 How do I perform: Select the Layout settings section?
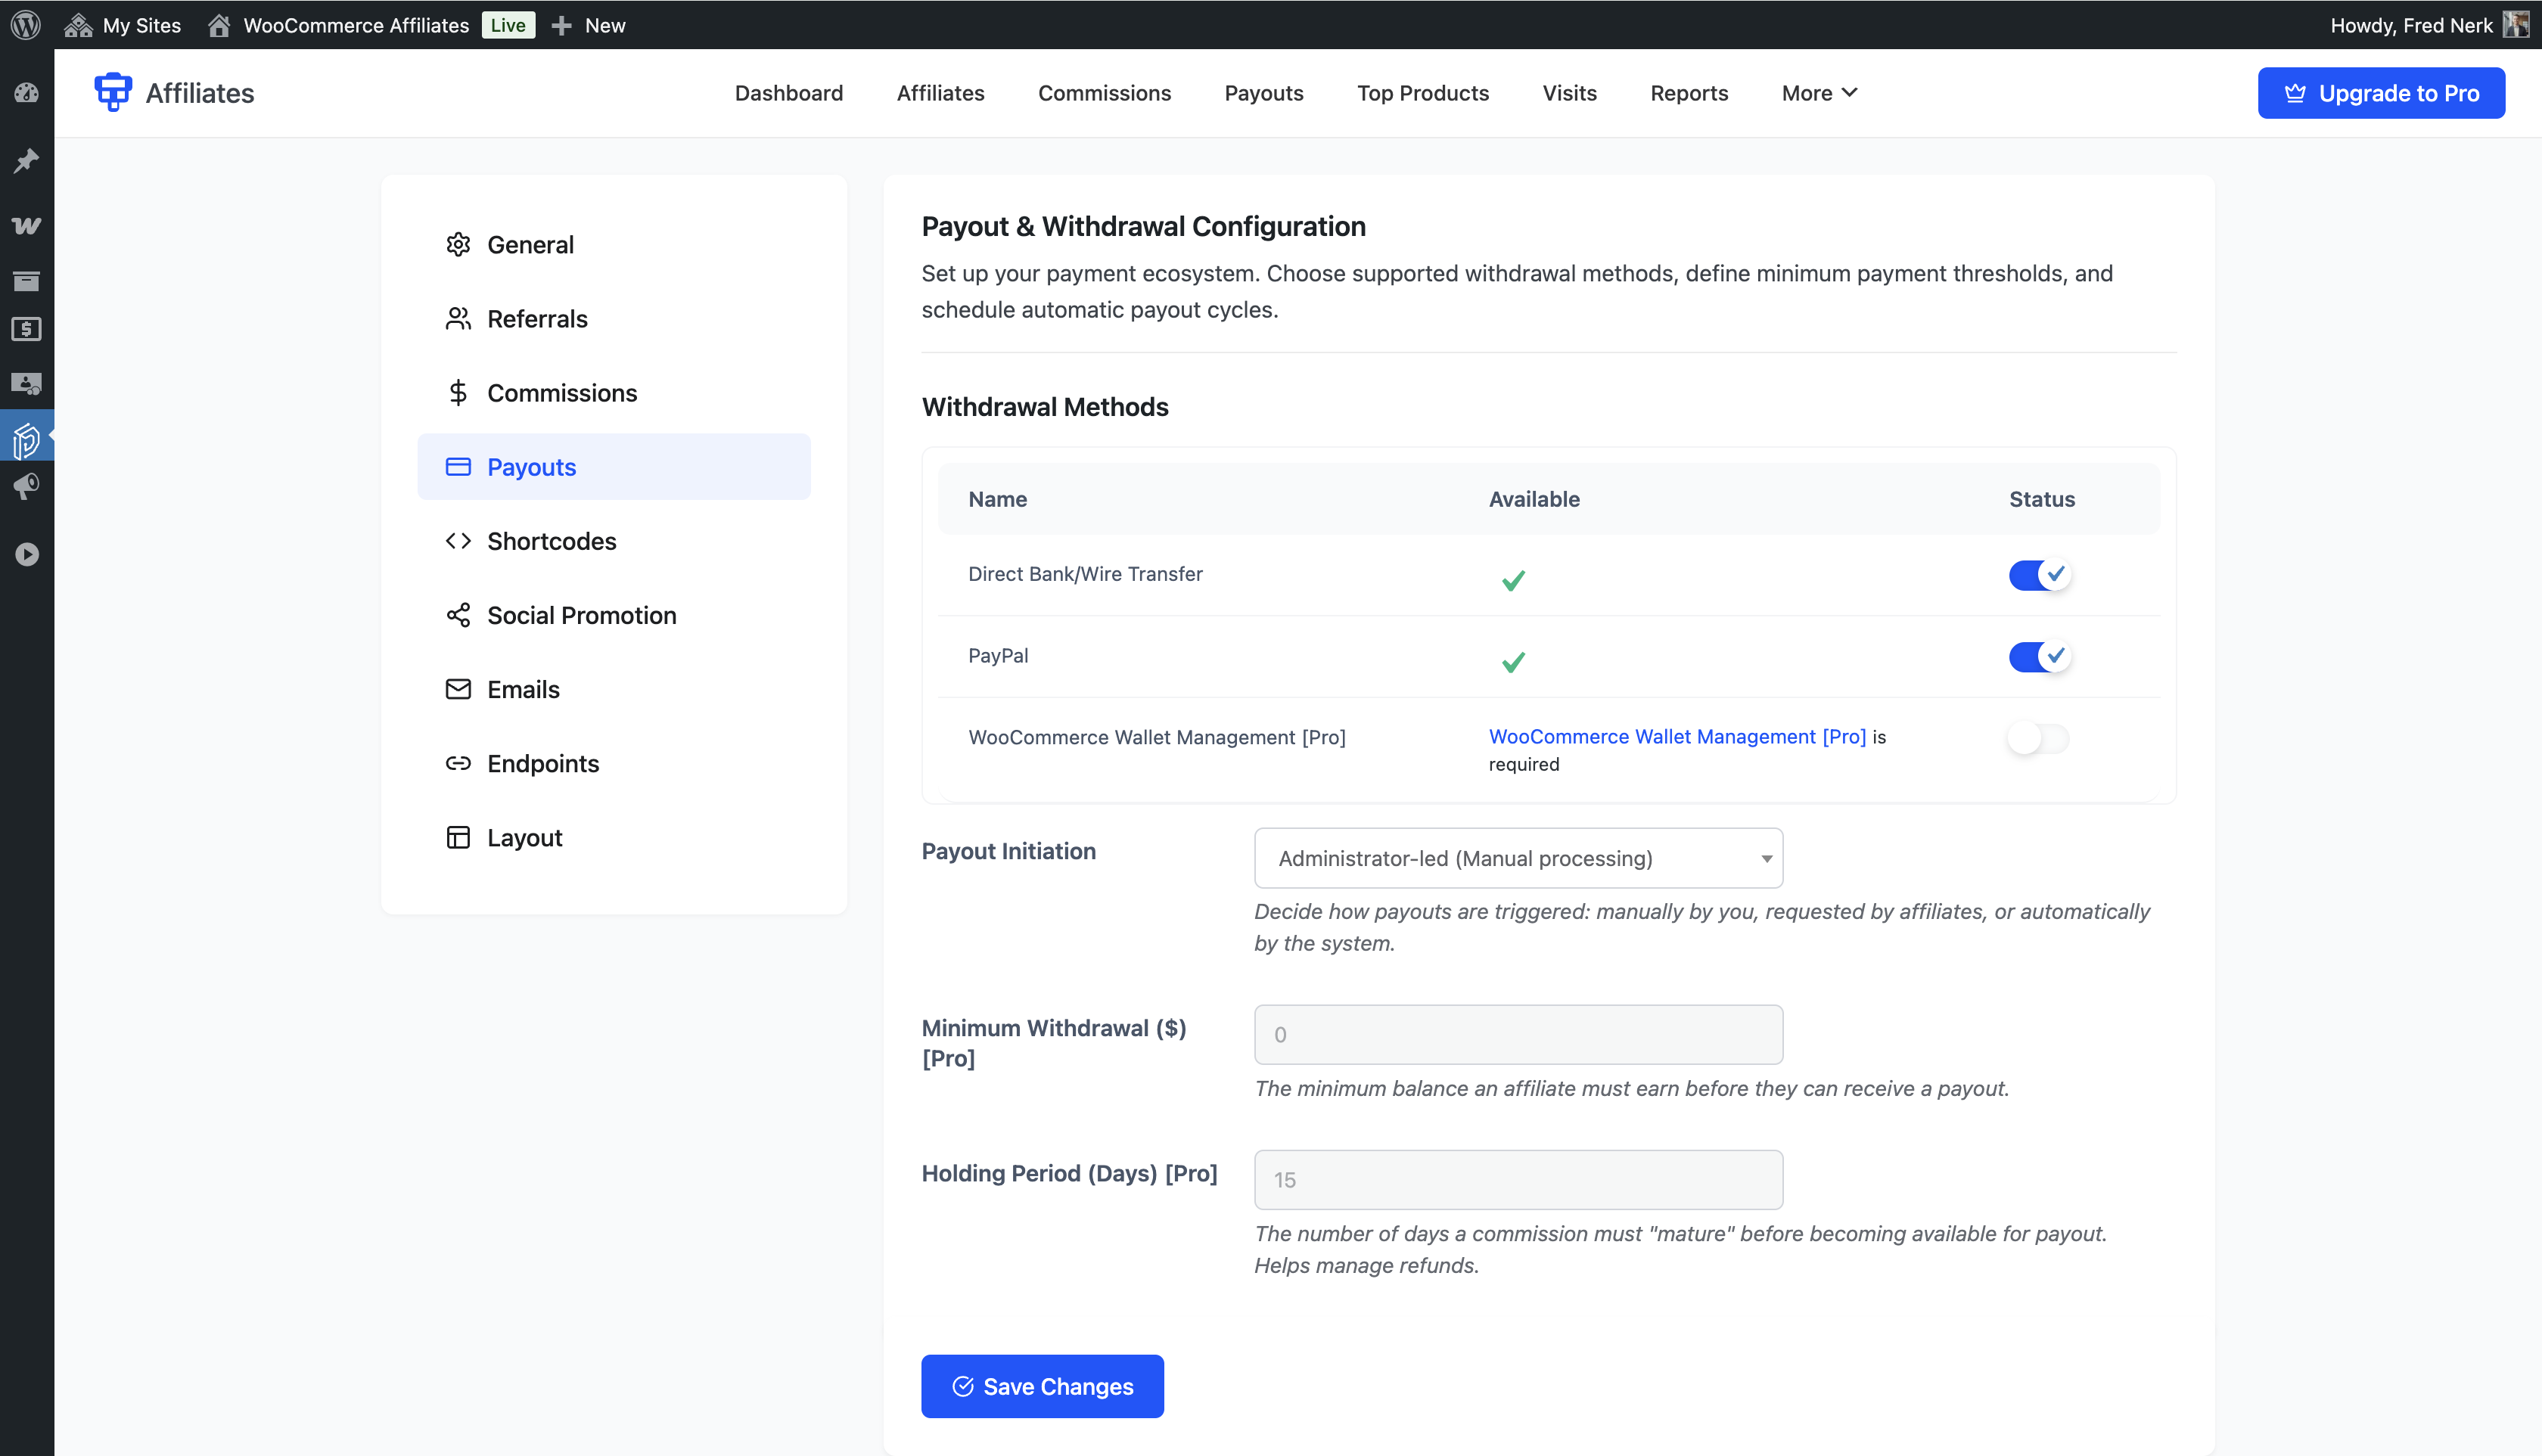point(524,837)
